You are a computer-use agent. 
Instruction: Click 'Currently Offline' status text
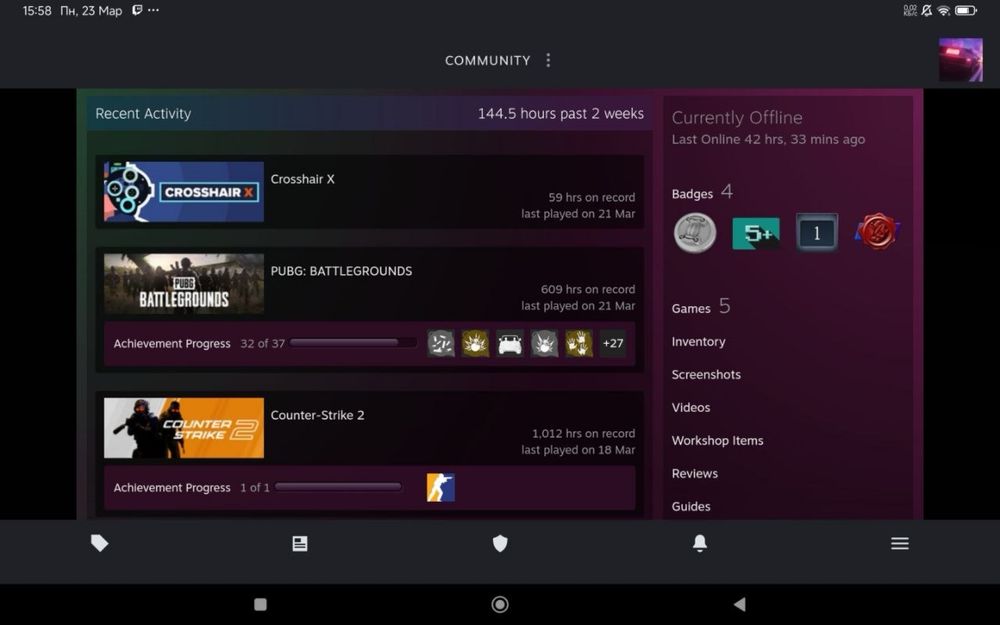737,117
